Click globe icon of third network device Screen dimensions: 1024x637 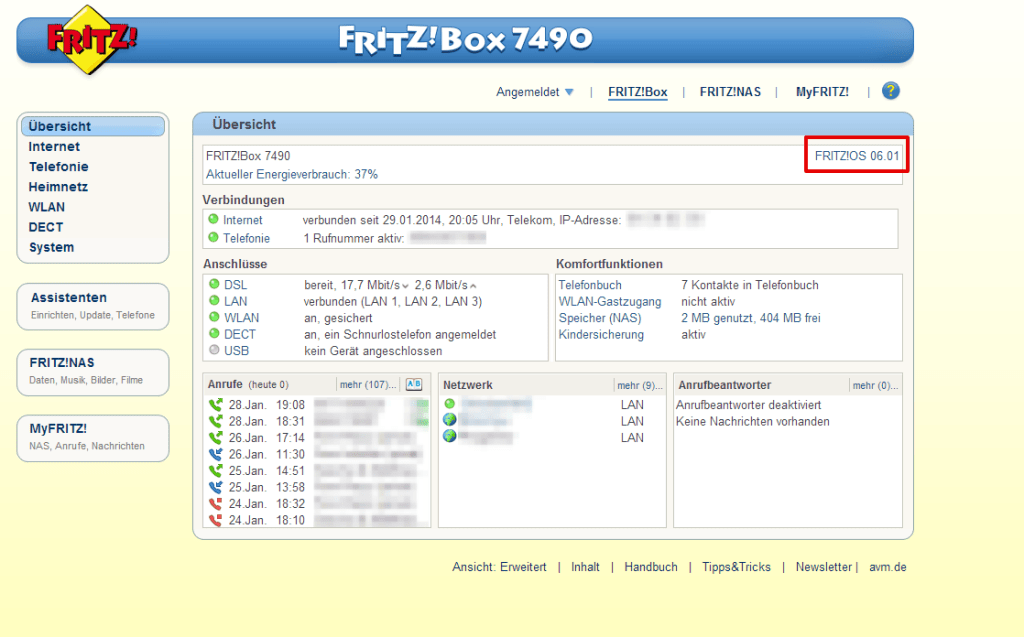[x=449, y=436]
